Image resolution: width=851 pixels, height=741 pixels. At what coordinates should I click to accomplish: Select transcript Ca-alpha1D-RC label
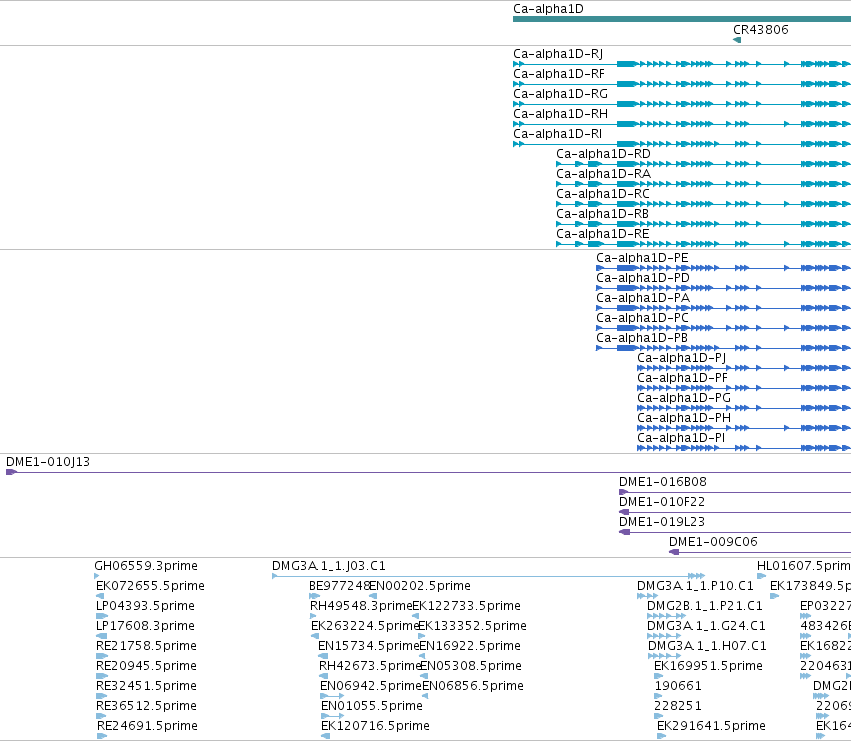(602, 194)
